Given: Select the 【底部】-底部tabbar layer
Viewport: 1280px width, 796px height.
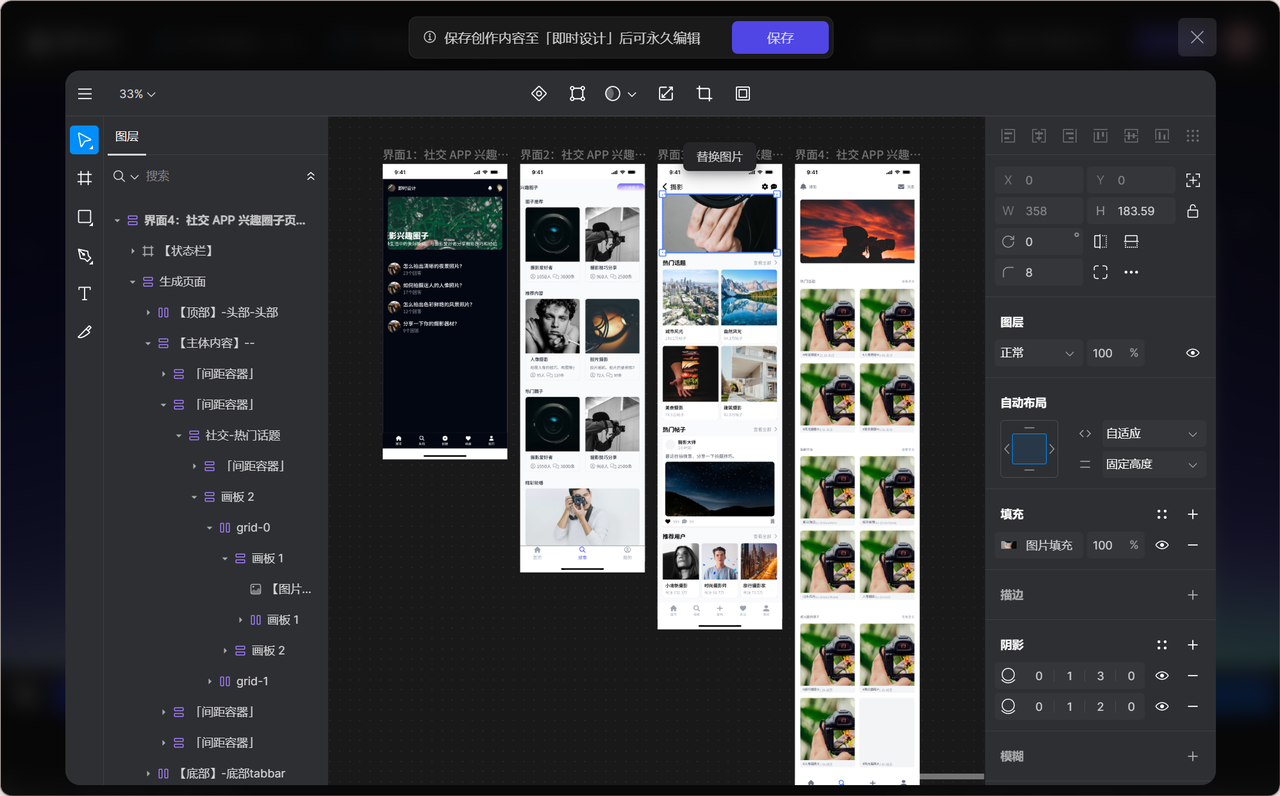Looking at the screenshot, I should (x=231, y=773).
